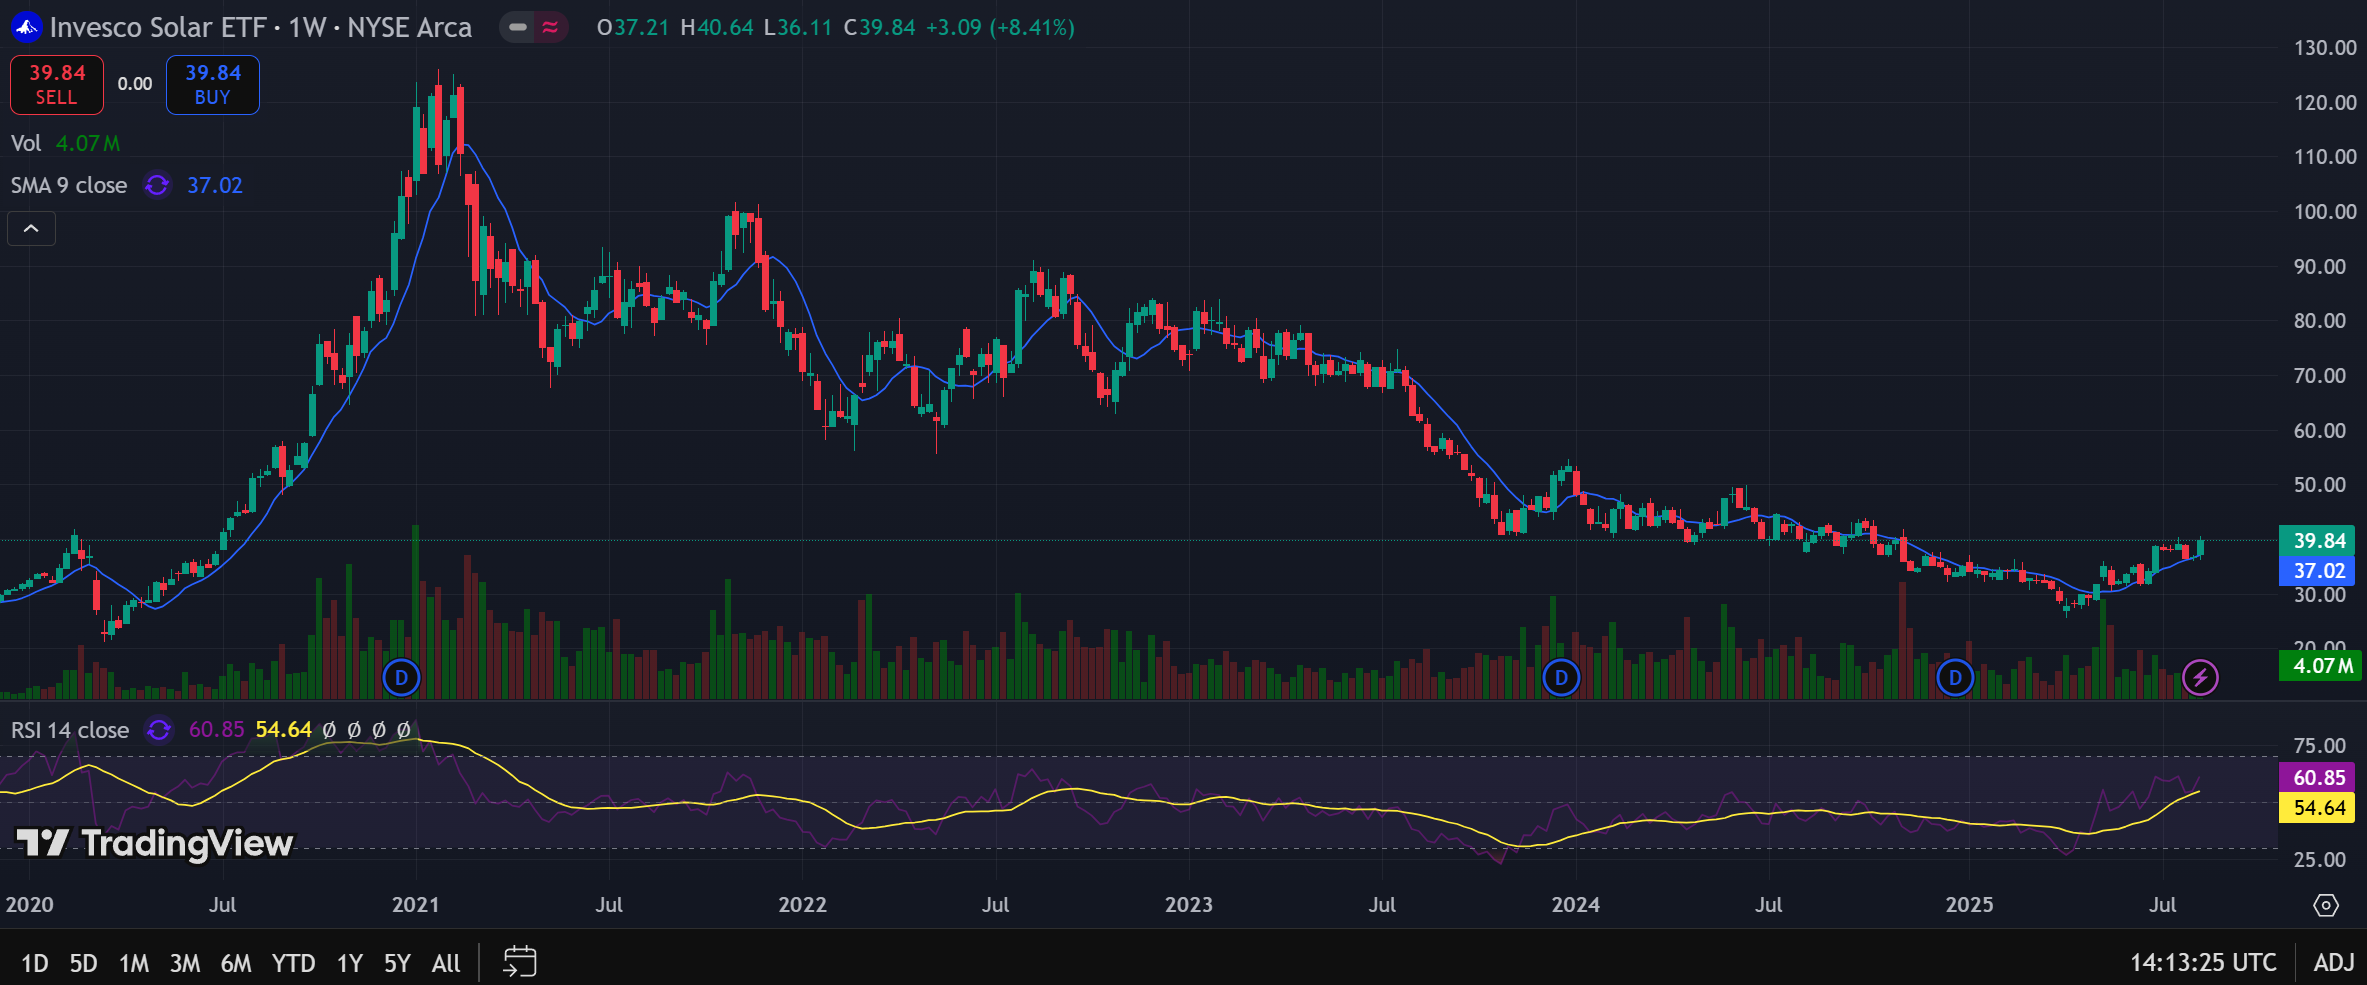Click the SMA value 37.02 in legend
Screen dimensions: 2367x985
pyautogui.click(x=215, y=185)
